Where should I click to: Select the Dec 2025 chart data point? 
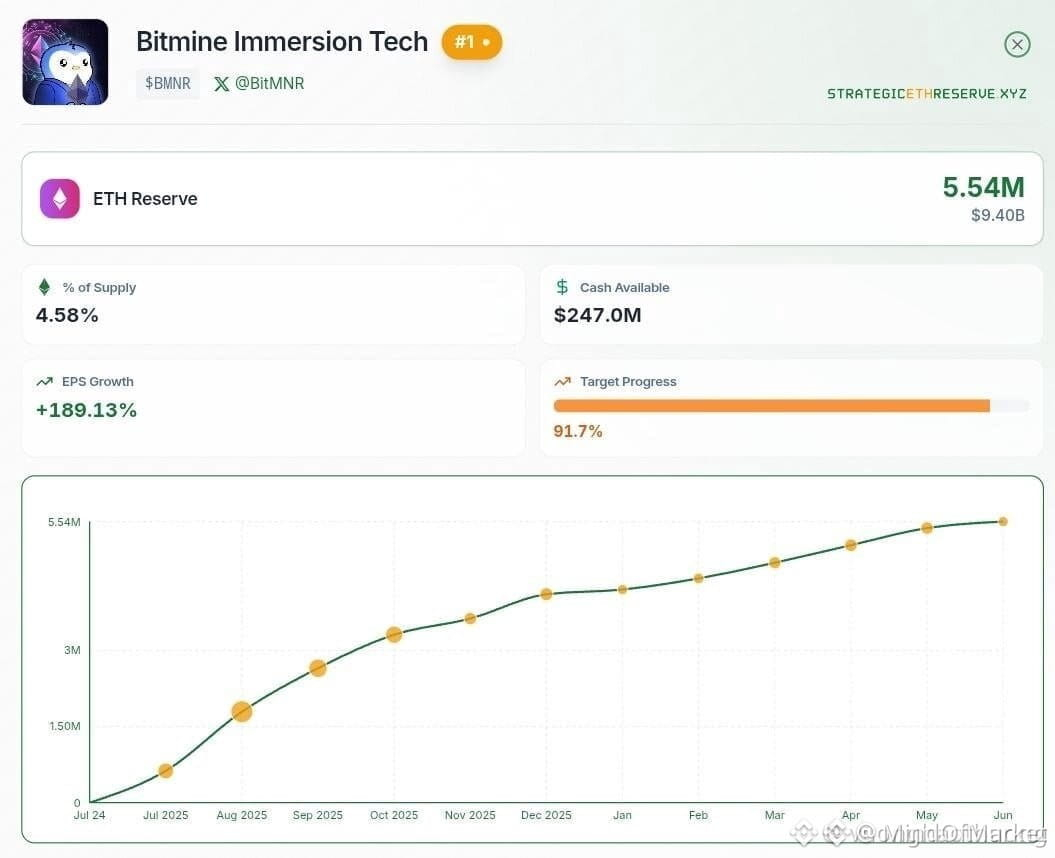[546, 594]
